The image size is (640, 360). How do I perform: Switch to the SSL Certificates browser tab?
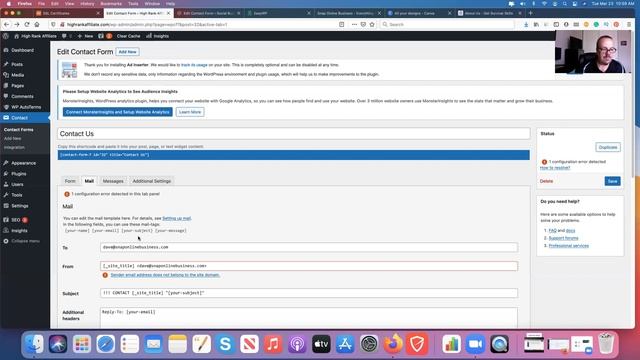67,13
